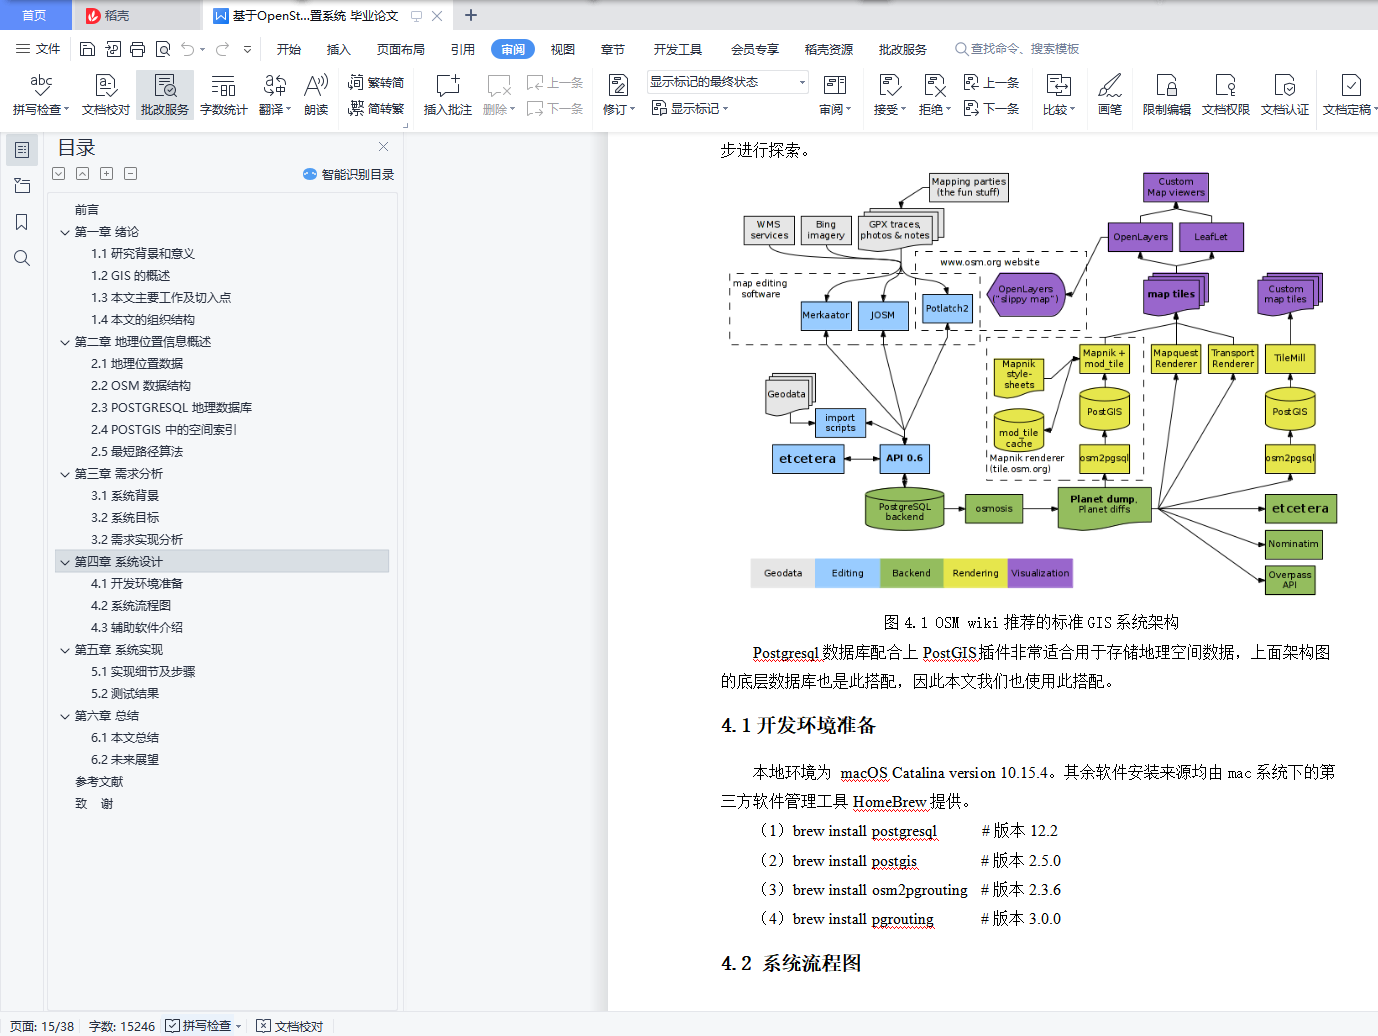Screen dimensions: 1378x1036
Task: Open the correction service (批改服务) ribbon tool
Action: (x=165, y=95)
